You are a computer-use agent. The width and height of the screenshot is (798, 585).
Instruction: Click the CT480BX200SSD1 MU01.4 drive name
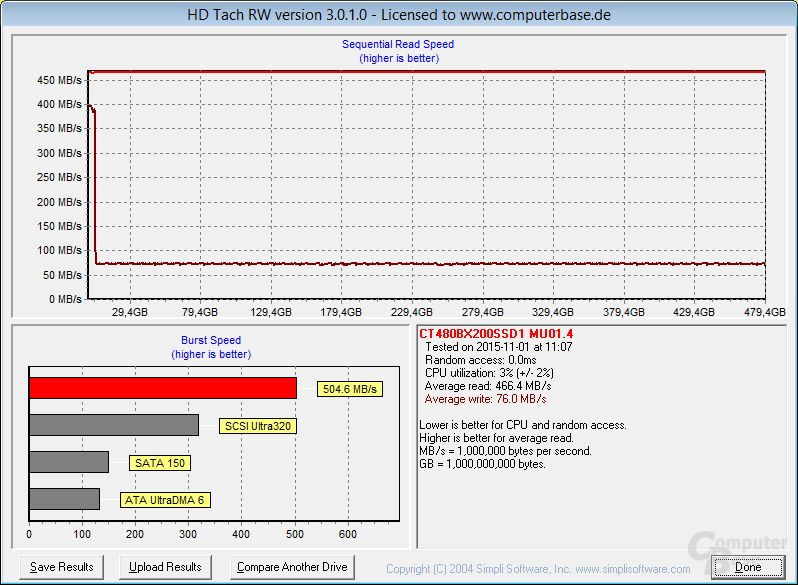pyautogui.click(x=496, y=334)
